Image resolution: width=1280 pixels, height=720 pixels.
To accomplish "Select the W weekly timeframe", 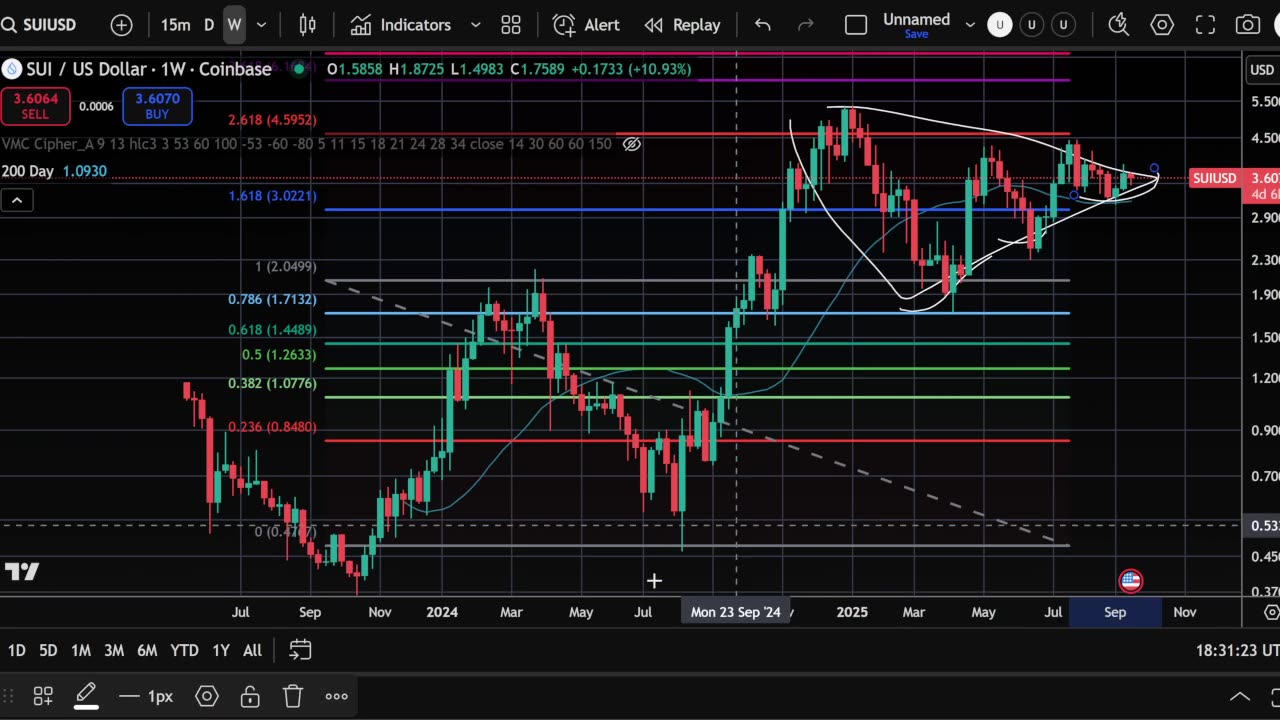I will click(234, 25).
